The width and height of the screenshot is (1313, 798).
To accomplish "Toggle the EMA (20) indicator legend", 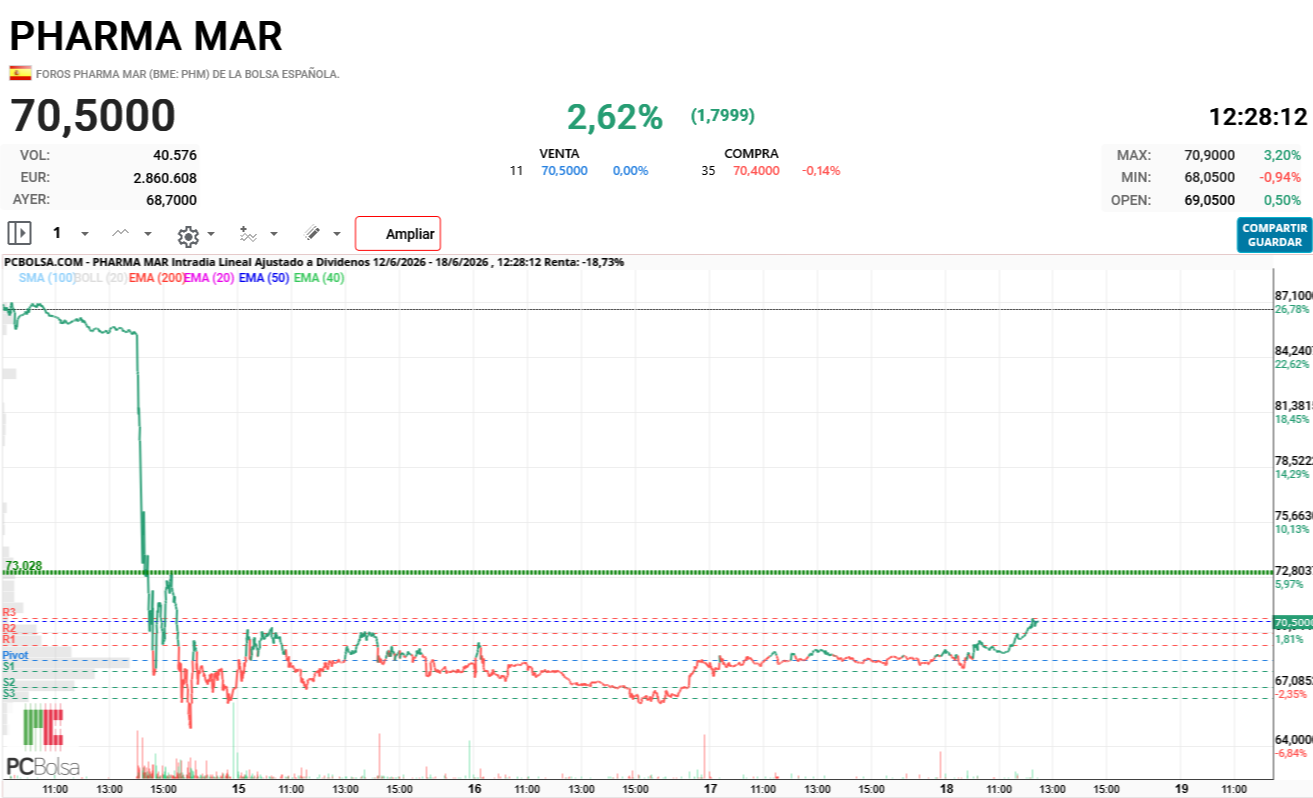I will (209, 278).
